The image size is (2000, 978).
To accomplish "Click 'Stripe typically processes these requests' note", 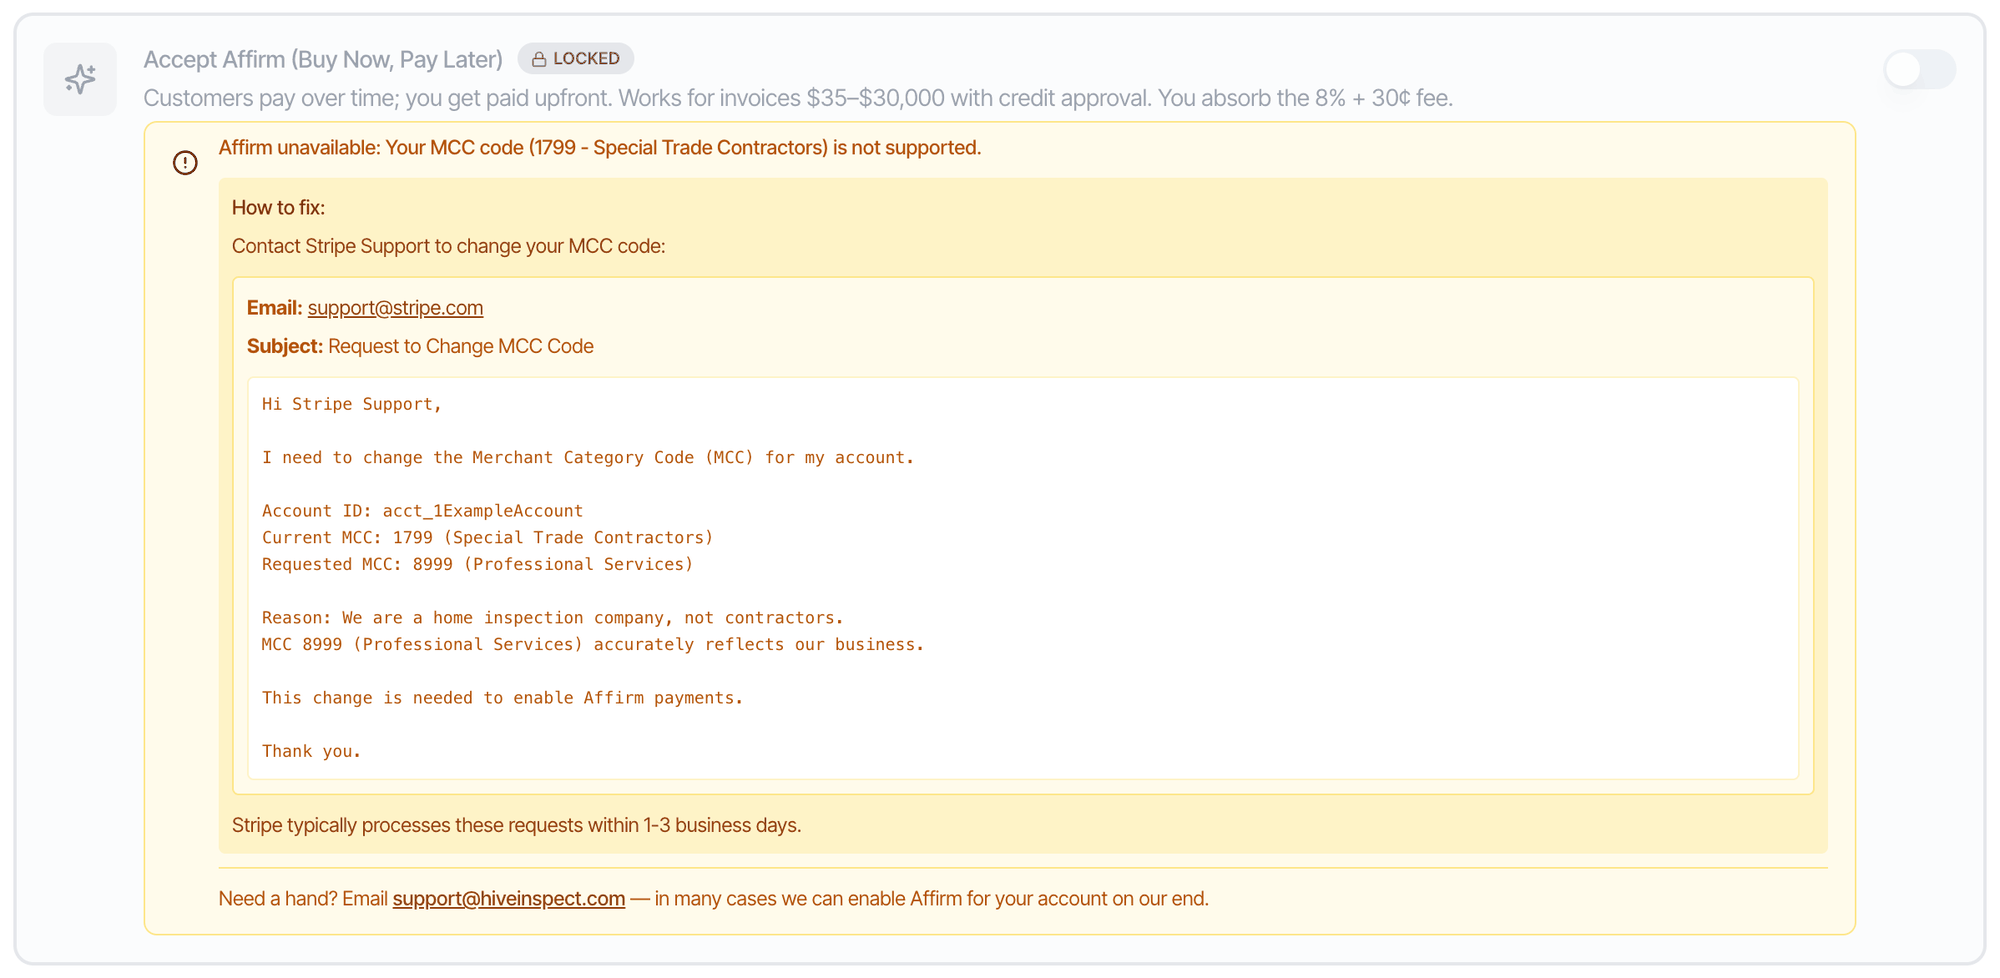I will (517, 826).
